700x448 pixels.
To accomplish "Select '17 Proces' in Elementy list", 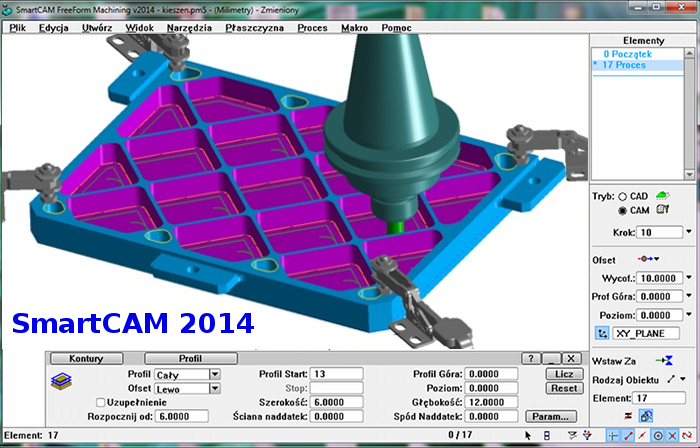I will [x=638, y=65].
